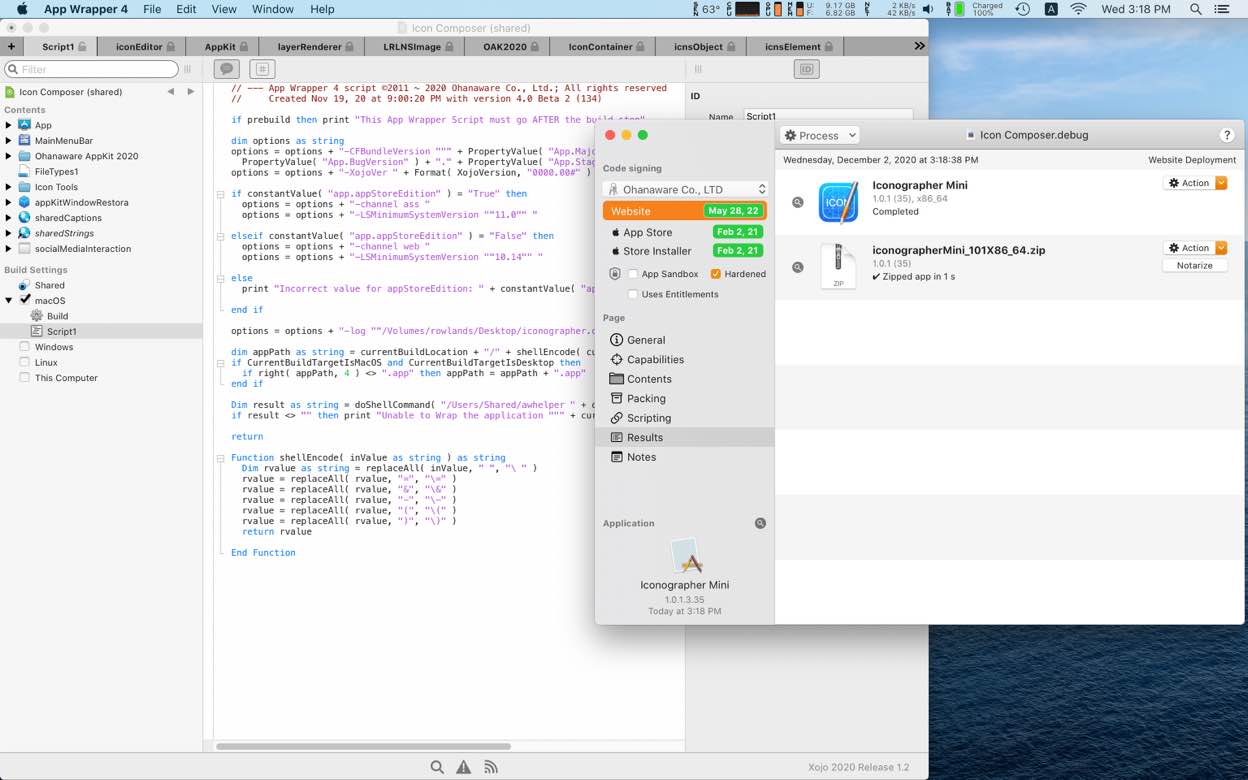Expand the App item in Contents tree
This screenshot has height=780, width=1248.
click(x=9, y=125)
